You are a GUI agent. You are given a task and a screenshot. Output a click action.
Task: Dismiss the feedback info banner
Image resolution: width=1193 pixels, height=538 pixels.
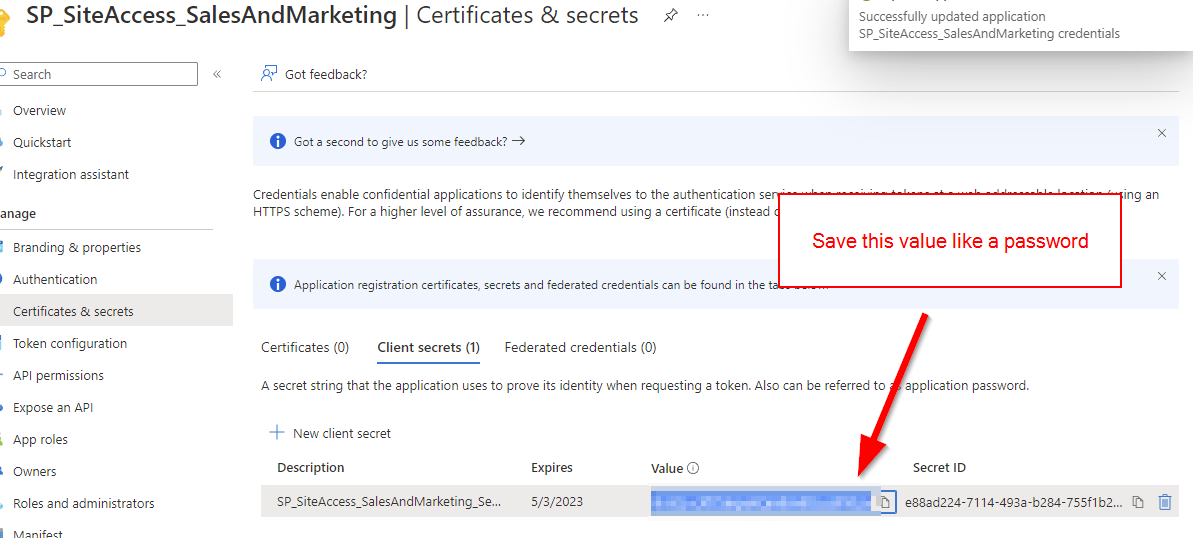(x=1161, y=133)
